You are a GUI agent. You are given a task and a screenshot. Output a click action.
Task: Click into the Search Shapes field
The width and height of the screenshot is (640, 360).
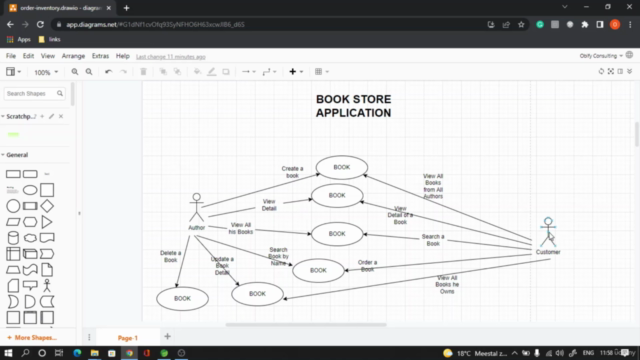[34, 93]
